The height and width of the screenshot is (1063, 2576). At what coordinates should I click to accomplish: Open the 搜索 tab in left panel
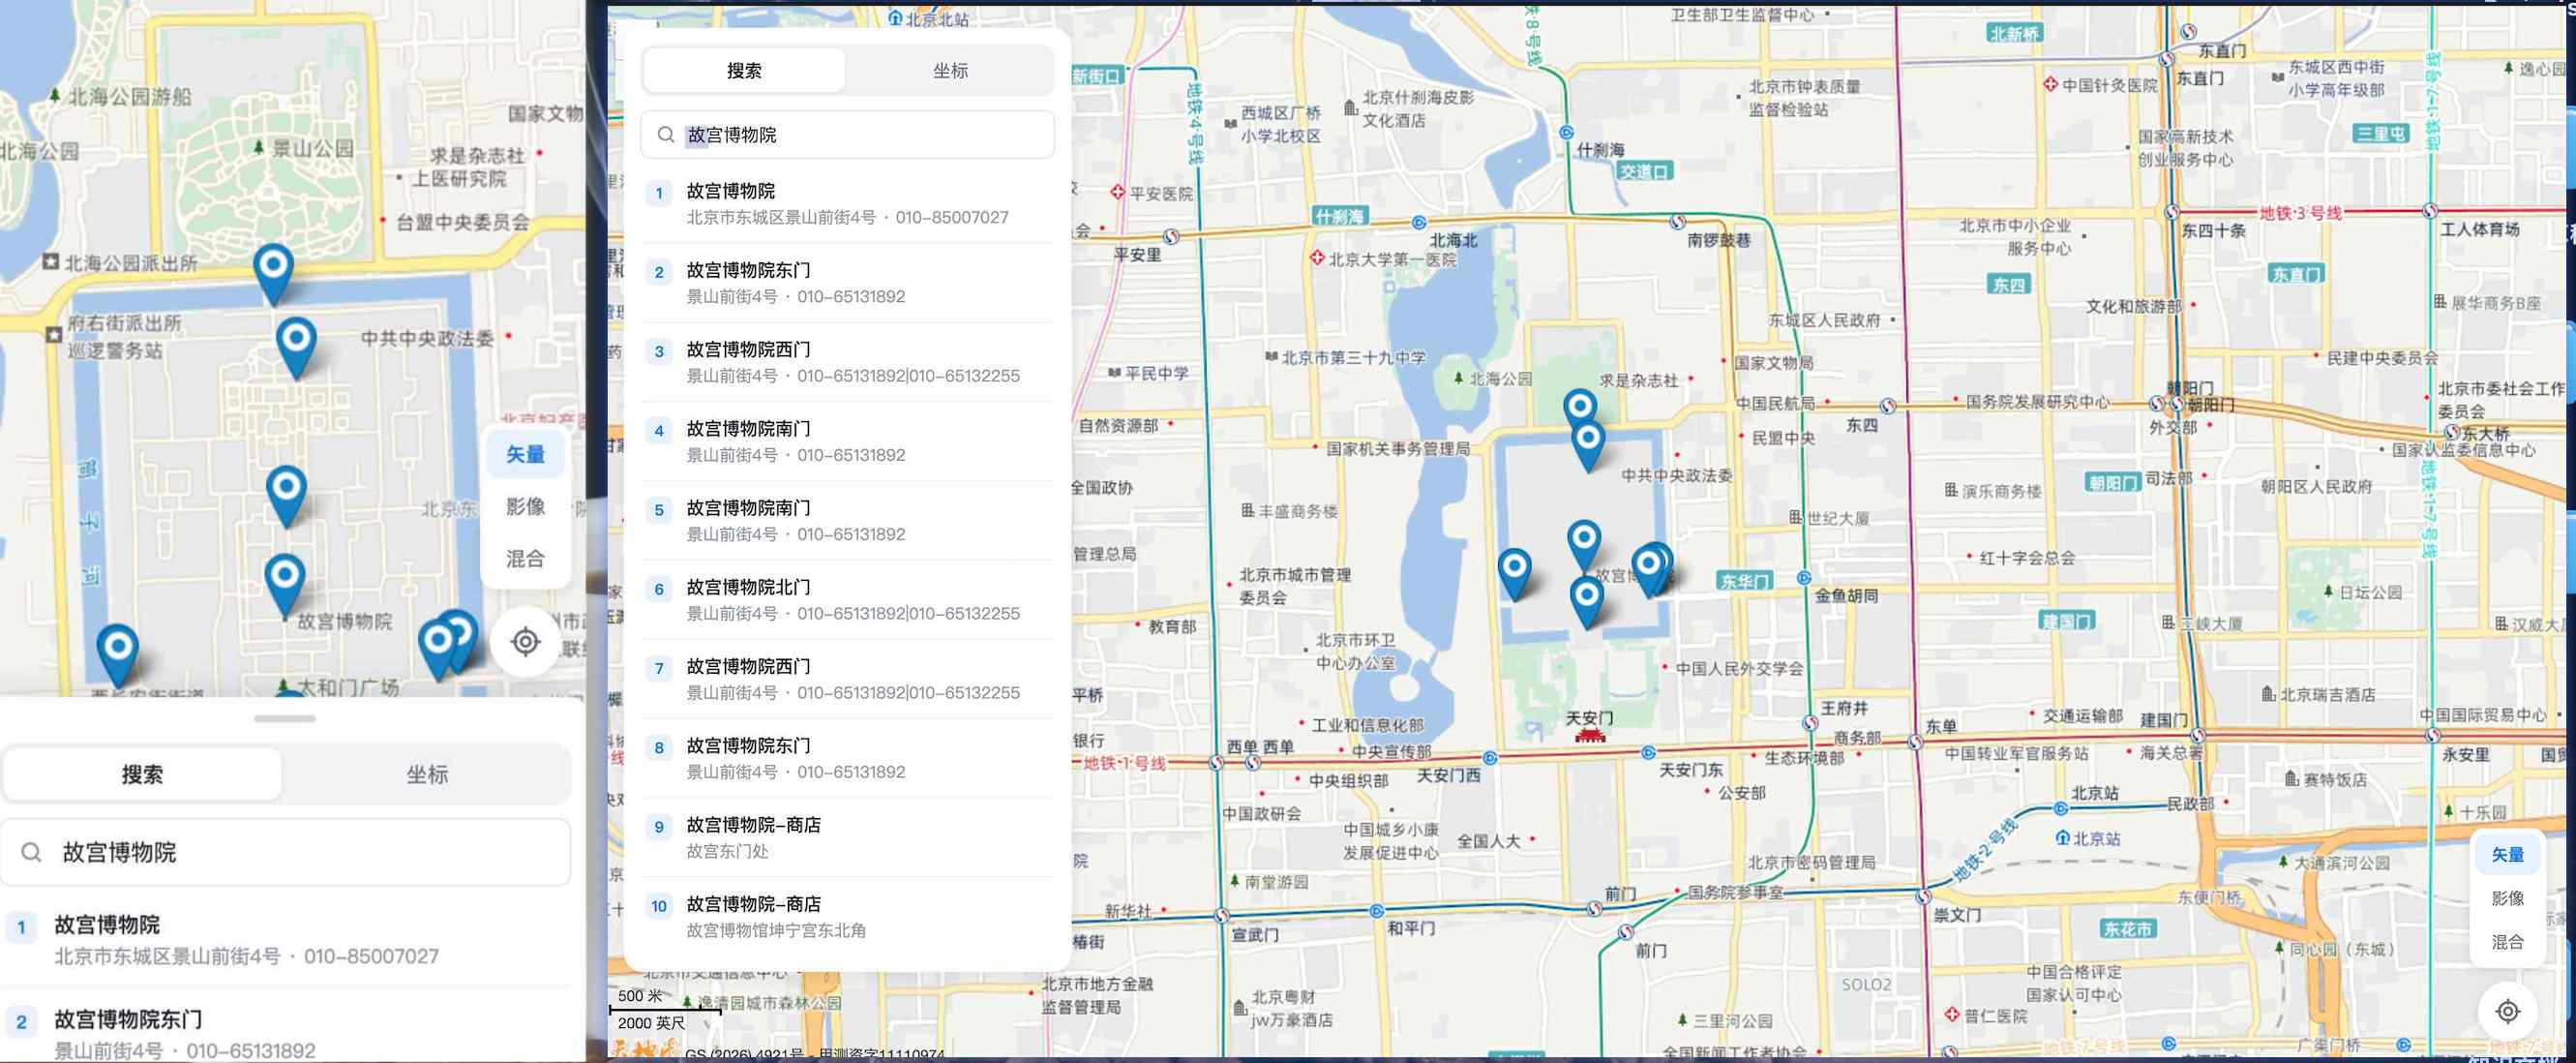(142, 774)
